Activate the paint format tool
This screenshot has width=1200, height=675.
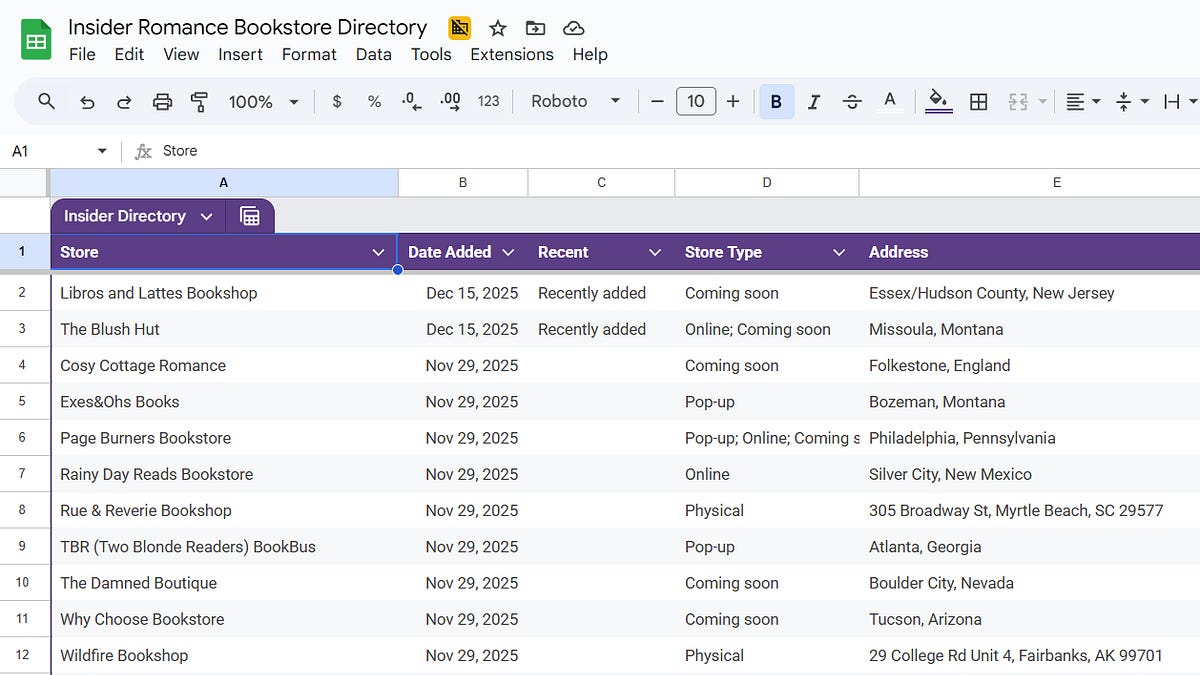tap(199, 101)
